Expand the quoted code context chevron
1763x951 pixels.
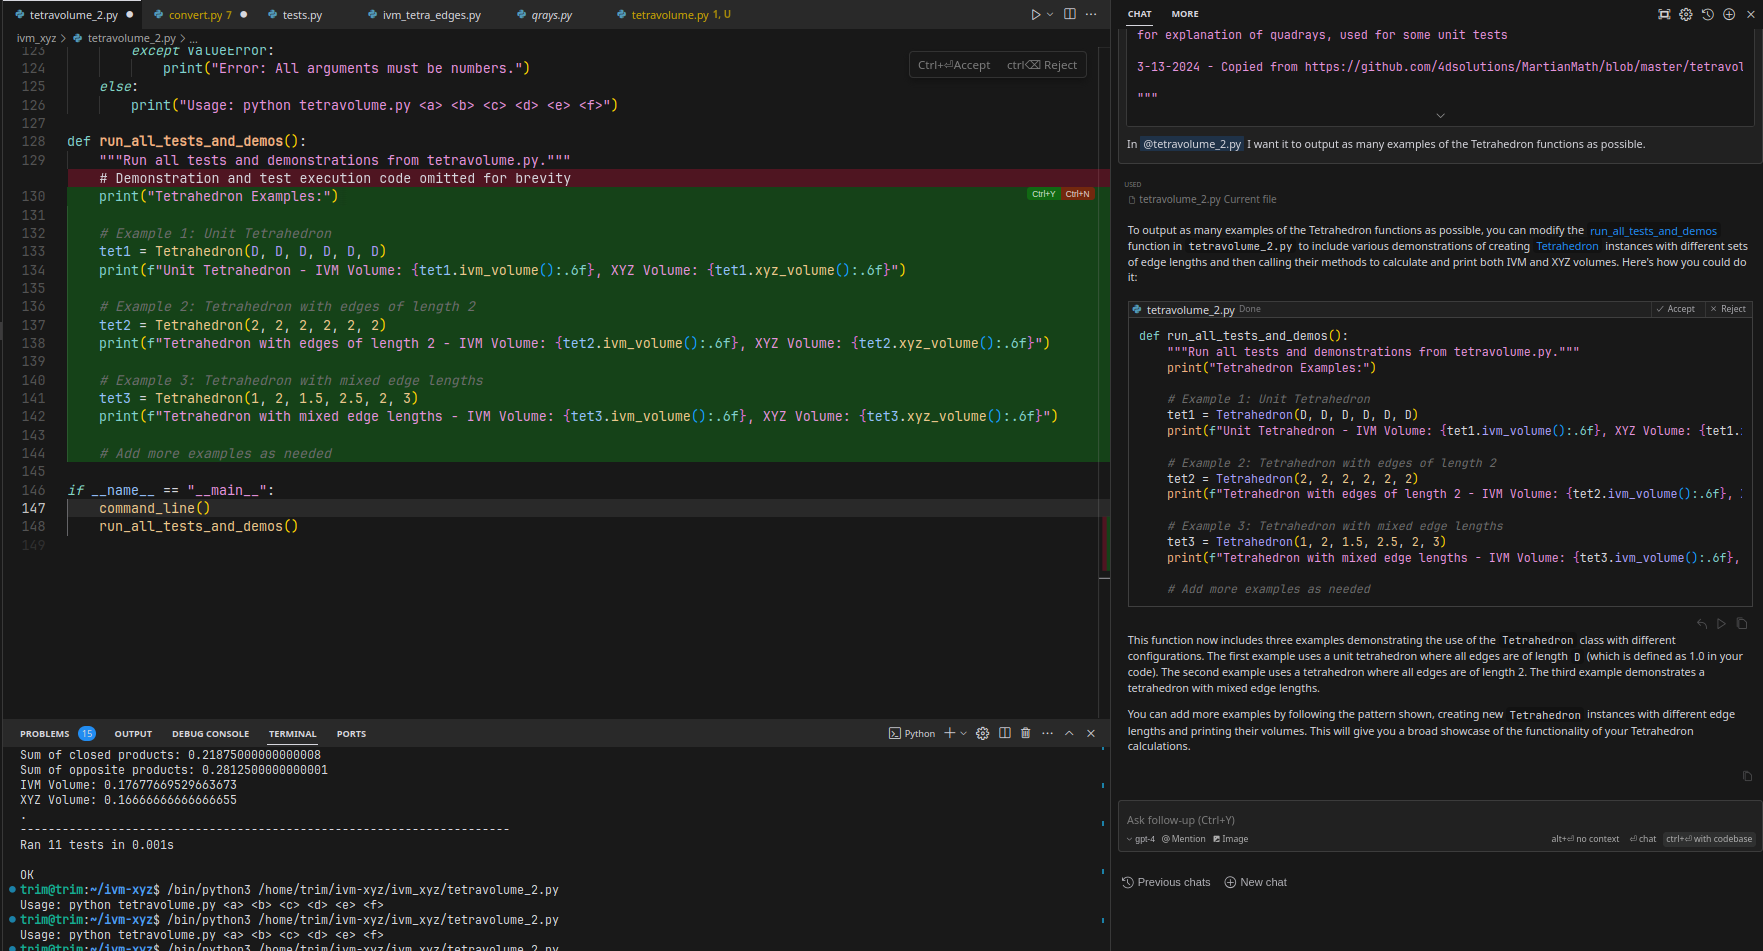click(1440, 116)
